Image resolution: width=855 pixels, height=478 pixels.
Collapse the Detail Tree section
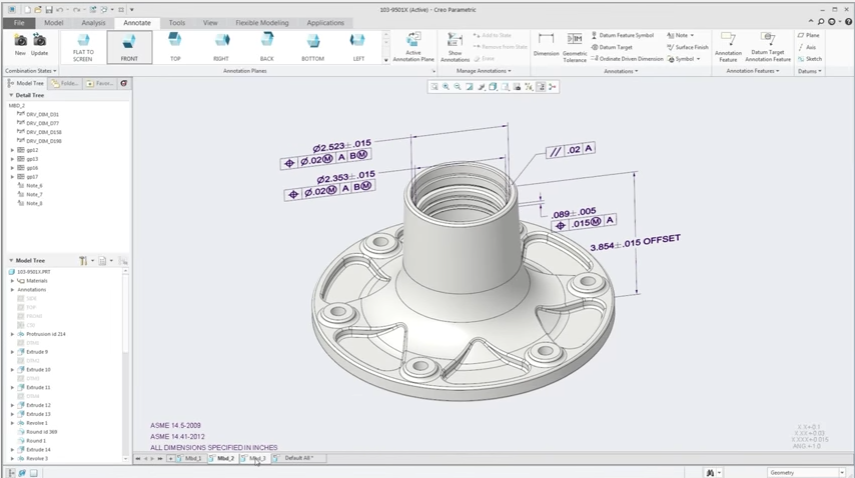click(11, 95)
